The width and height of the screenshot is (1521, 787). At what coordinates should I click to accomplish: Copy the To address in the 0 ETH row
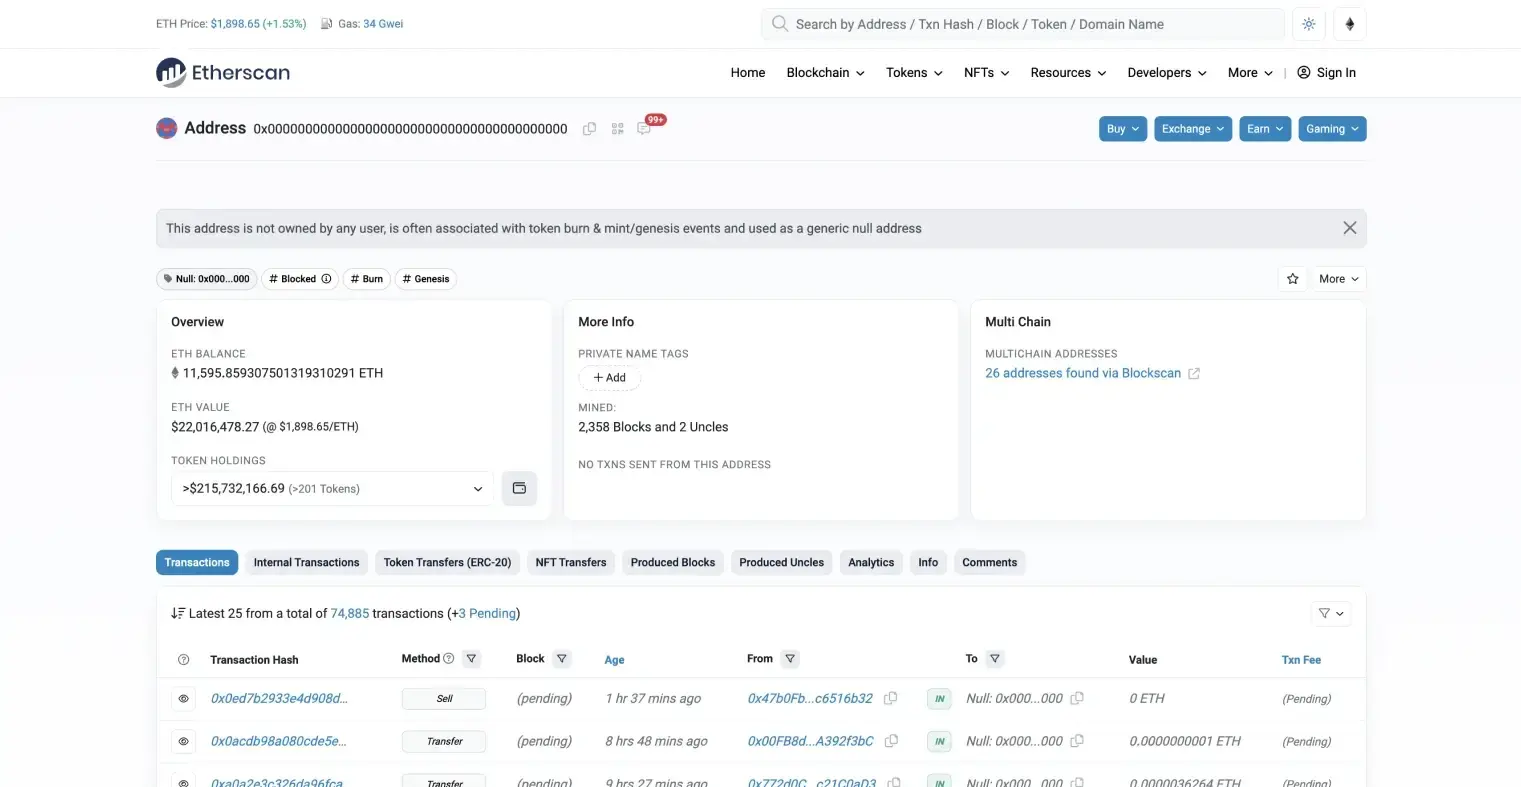1077,698
